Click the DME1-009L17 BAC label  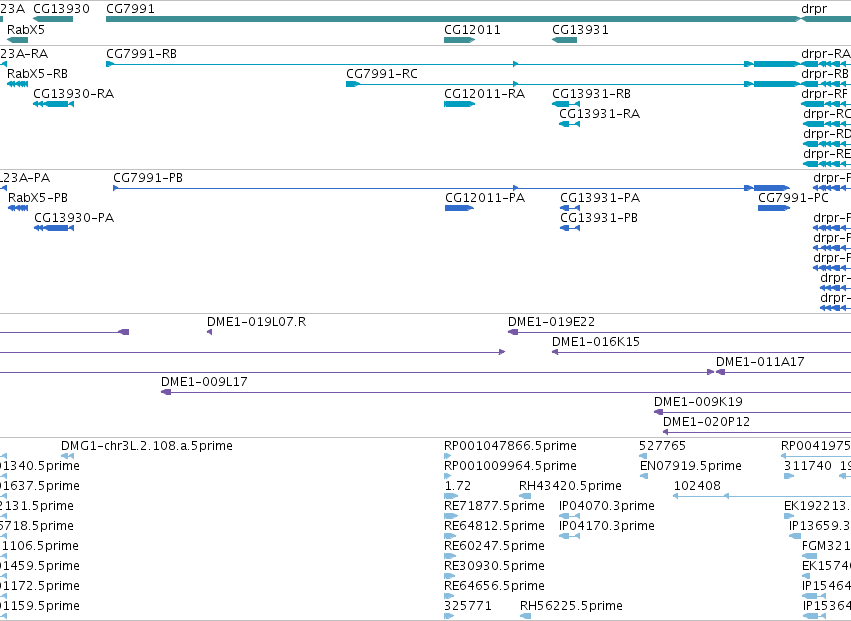204,382
